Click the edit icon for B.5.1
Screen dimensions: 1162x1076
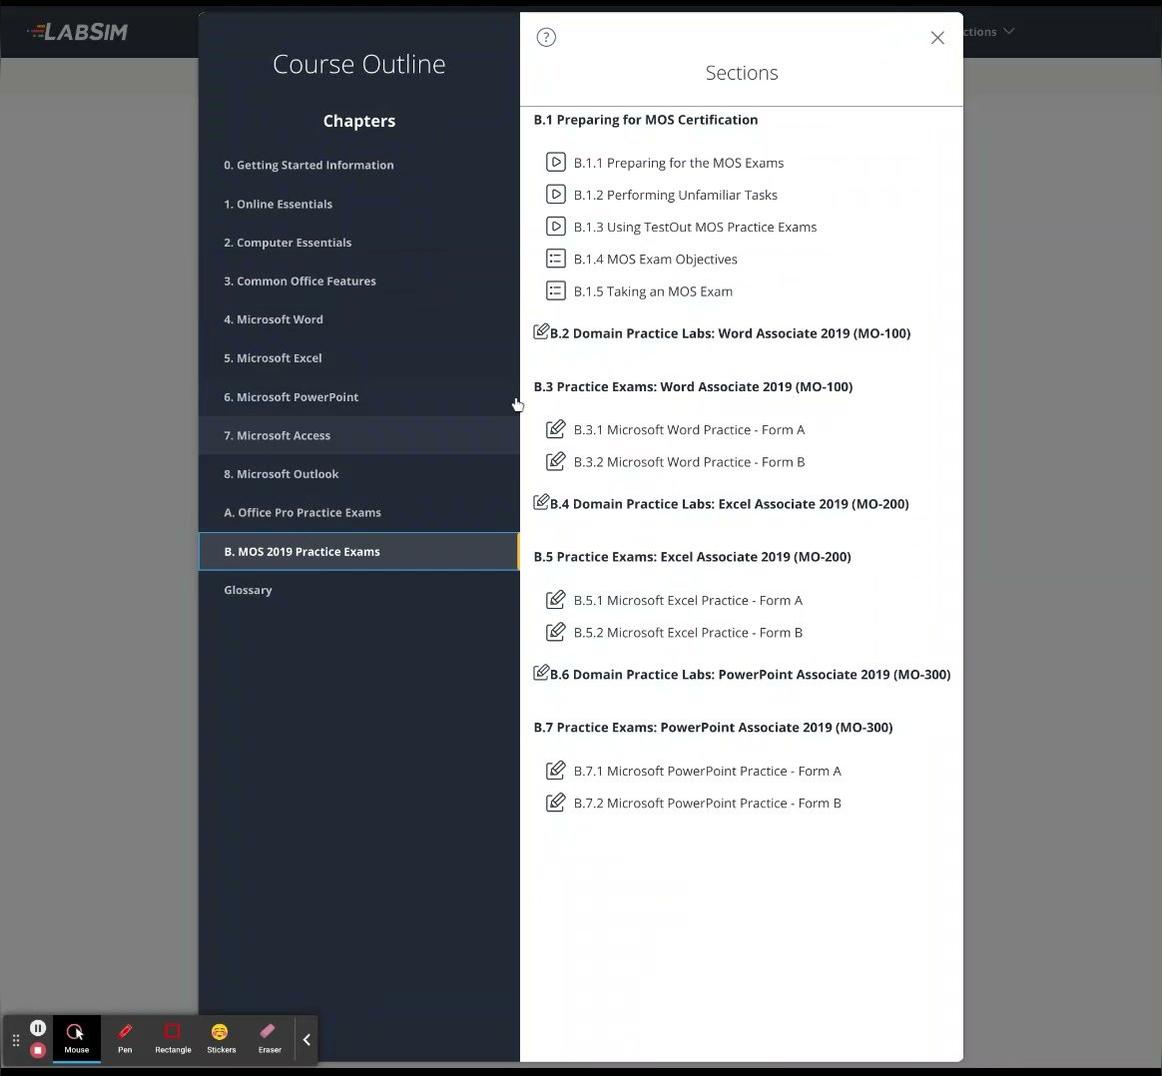click(556, 599)
